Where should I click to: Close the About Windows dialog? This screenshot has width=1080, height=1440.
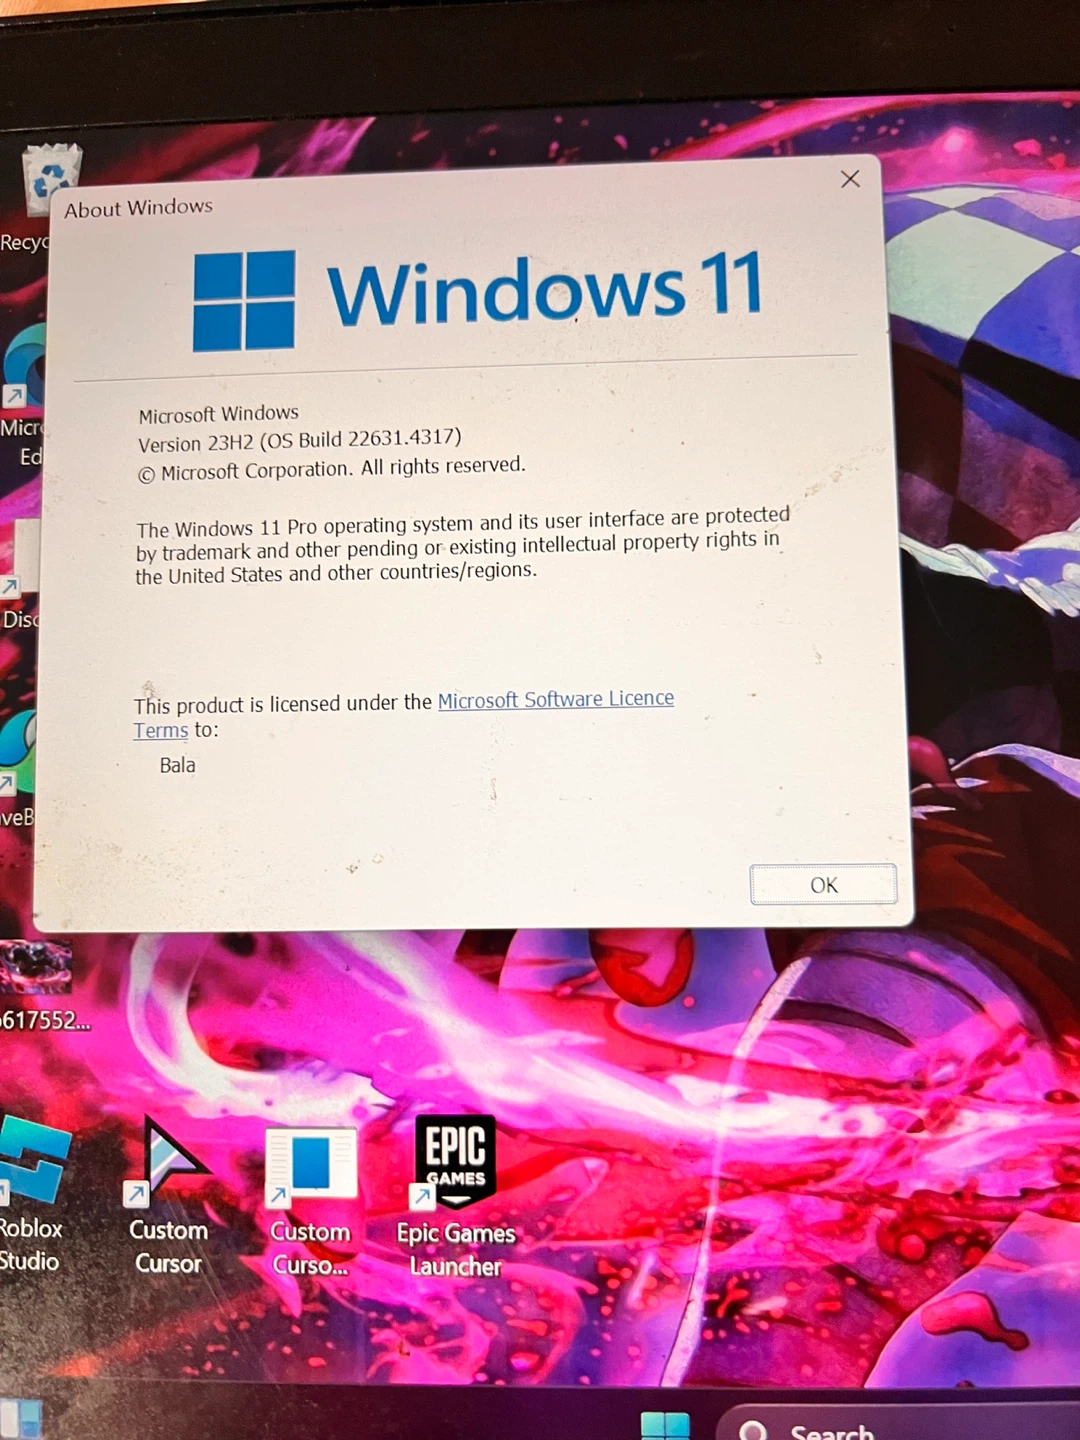point(850,179)
